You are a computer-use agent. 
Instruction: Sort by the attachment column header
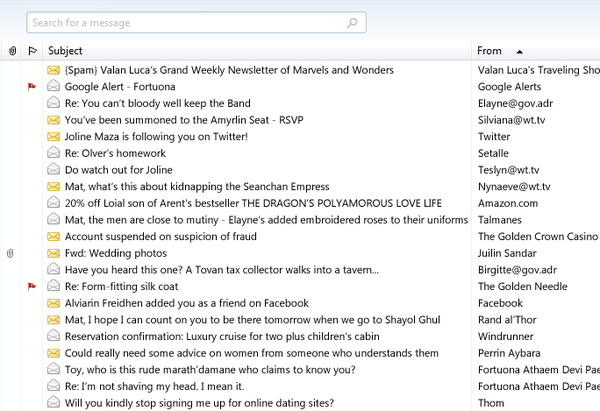[13, 51]
